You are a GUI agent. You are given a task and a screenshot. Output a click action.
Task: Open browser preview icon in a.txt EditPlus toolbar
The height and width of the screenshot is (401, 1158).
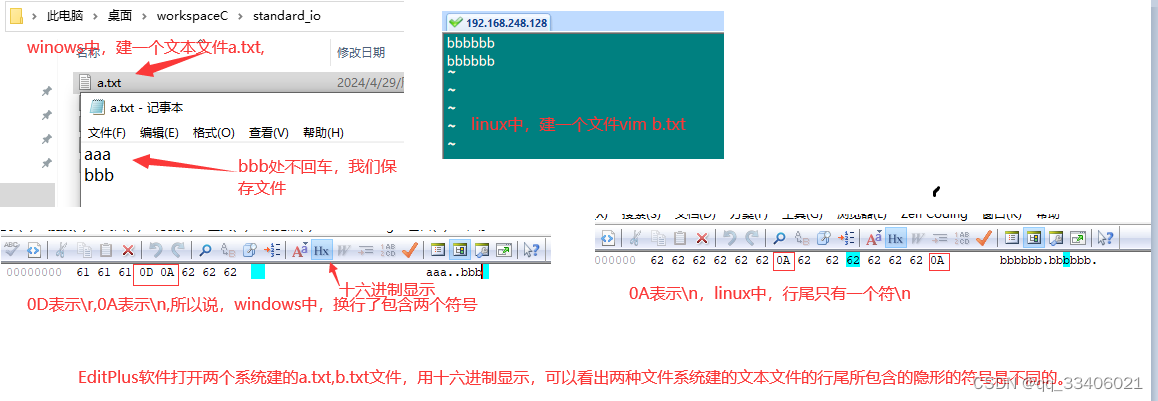pos(33,250)
